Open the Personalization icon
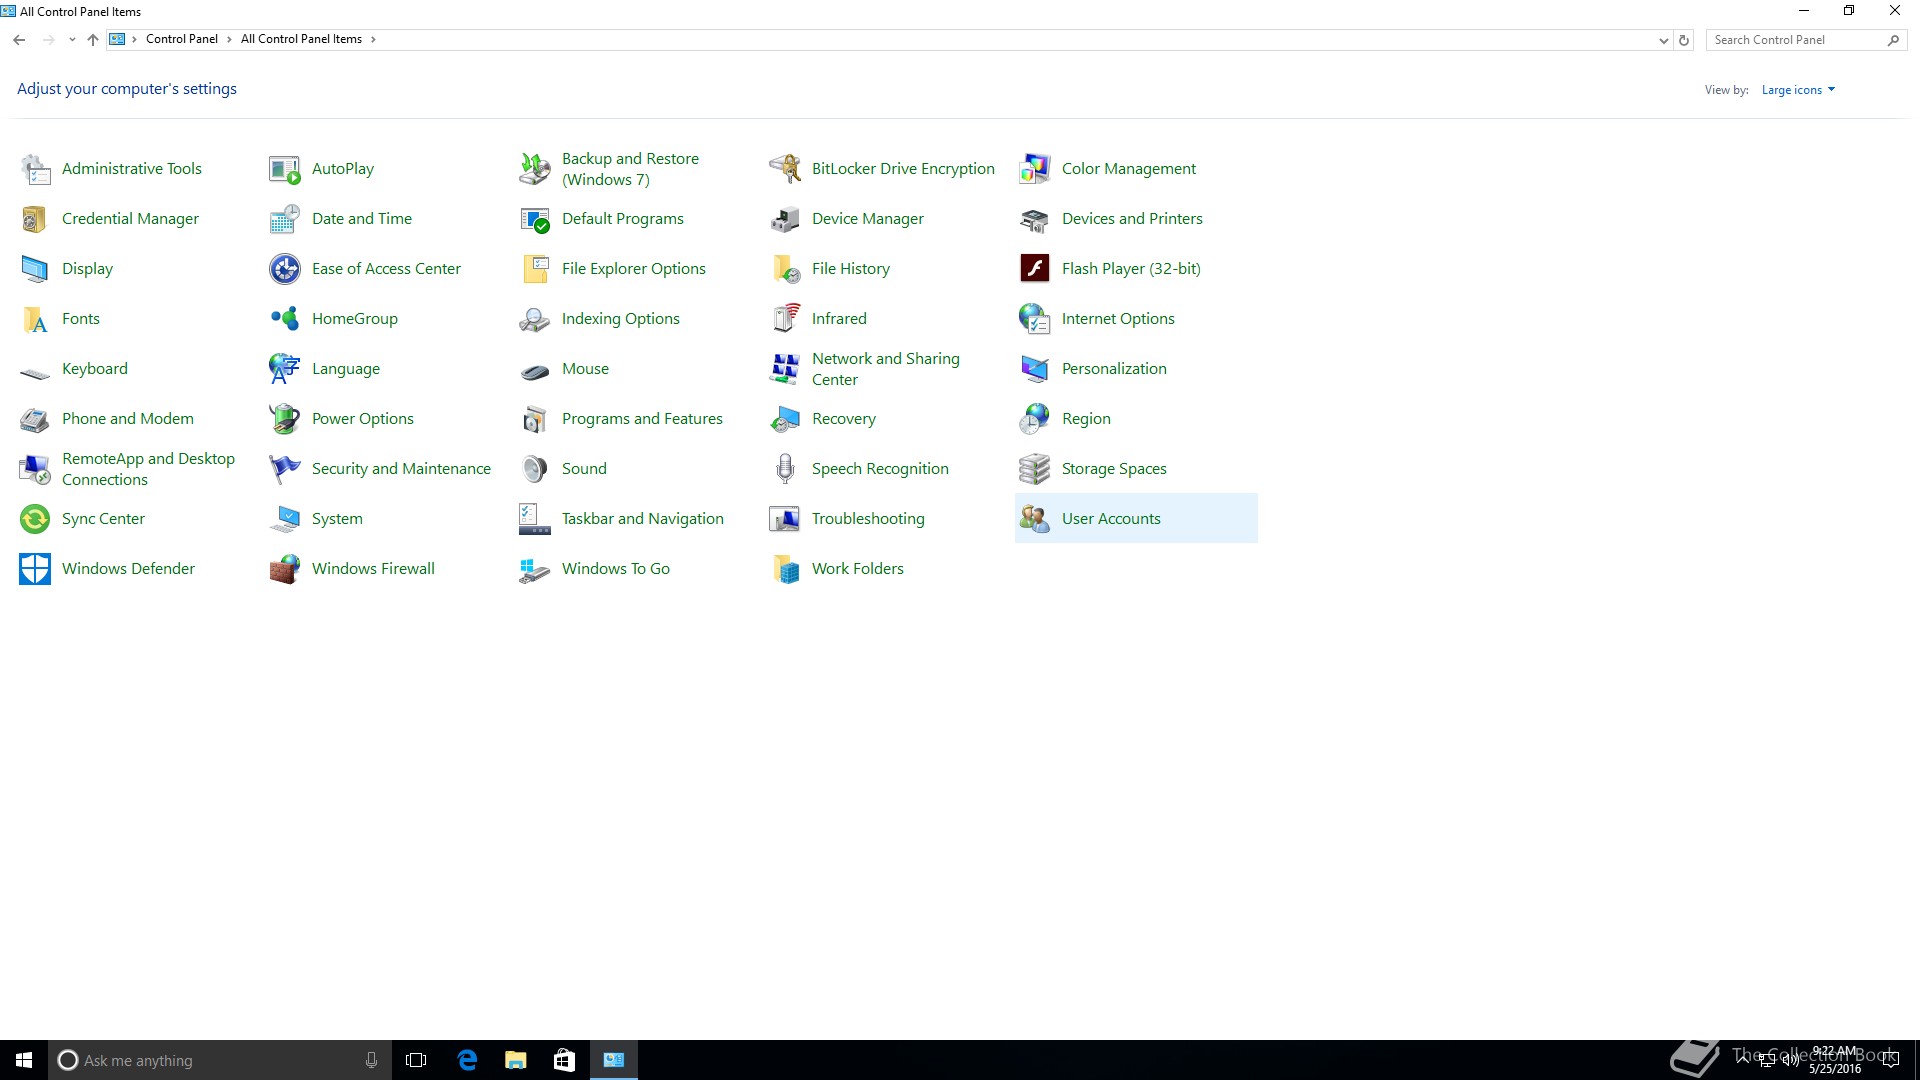This screenshot has width=1920, height=1080. pos(1035,369)
